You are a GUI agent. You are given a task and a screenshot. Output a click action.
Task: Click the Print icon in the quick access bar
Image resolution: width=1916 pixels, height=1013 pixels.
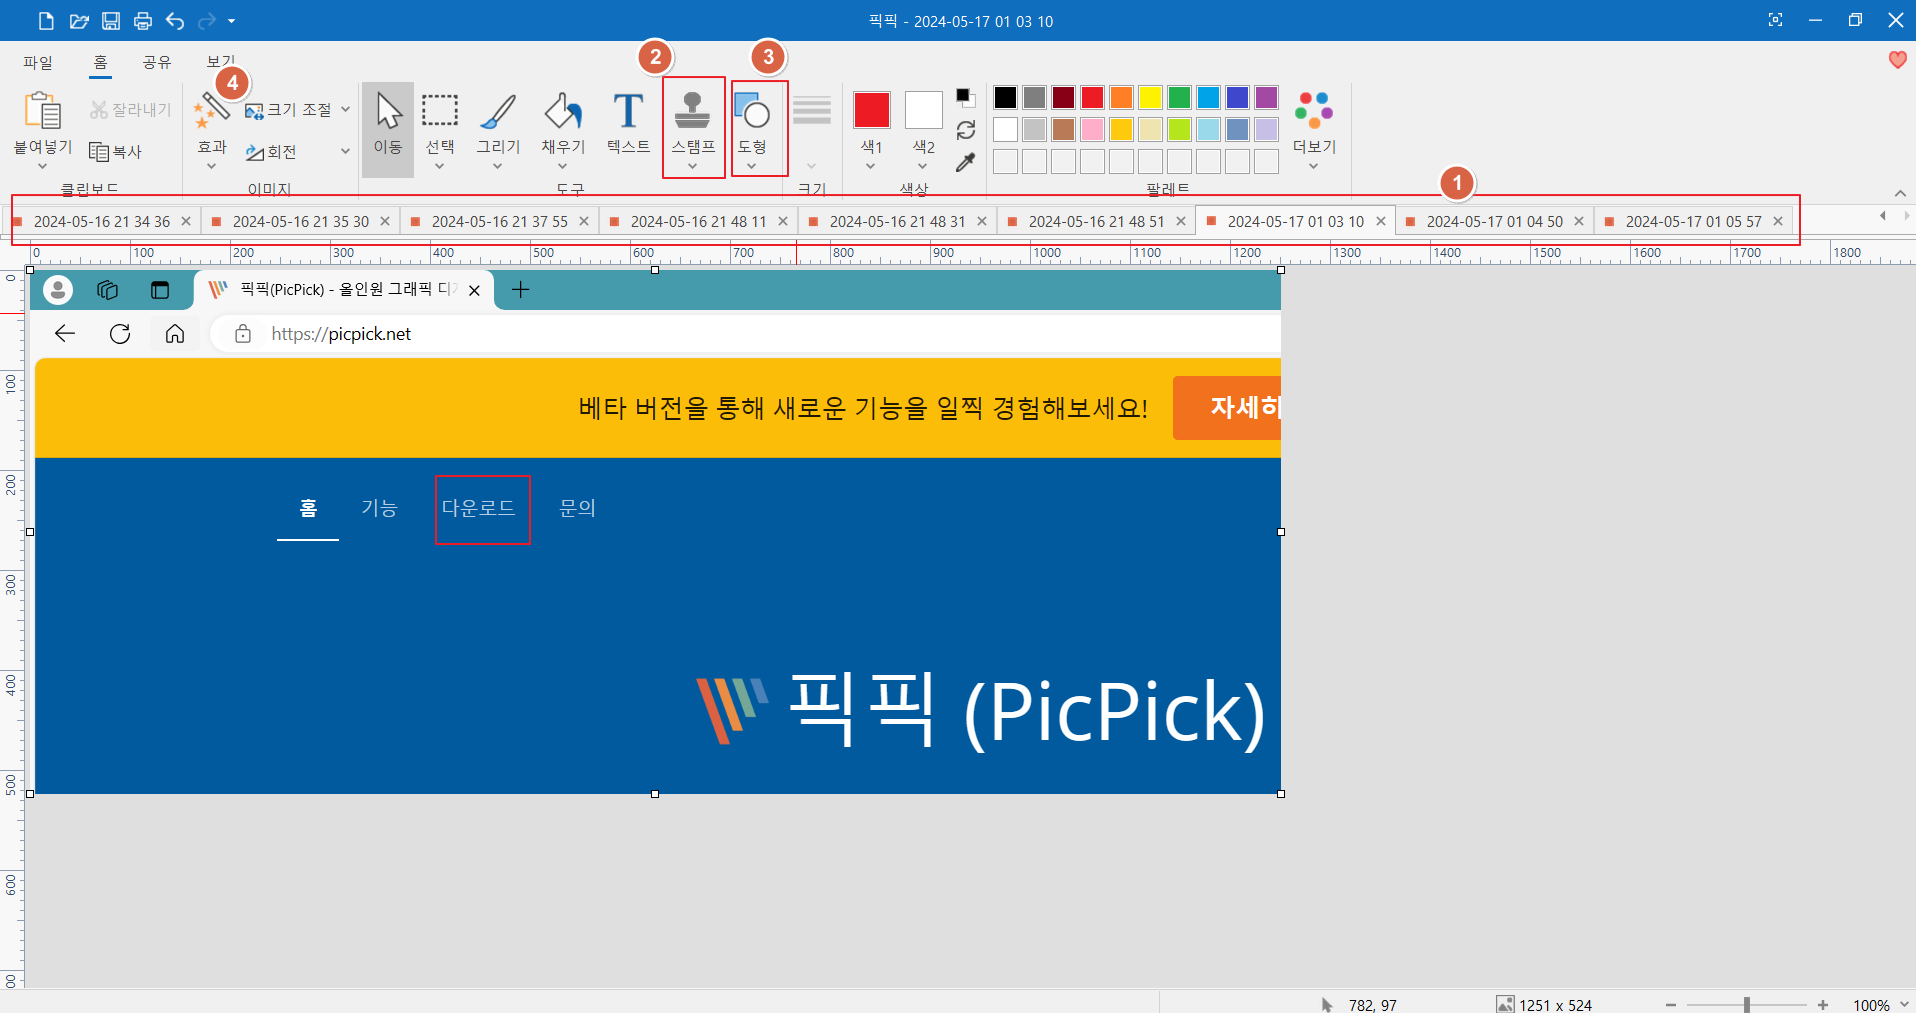143,20
